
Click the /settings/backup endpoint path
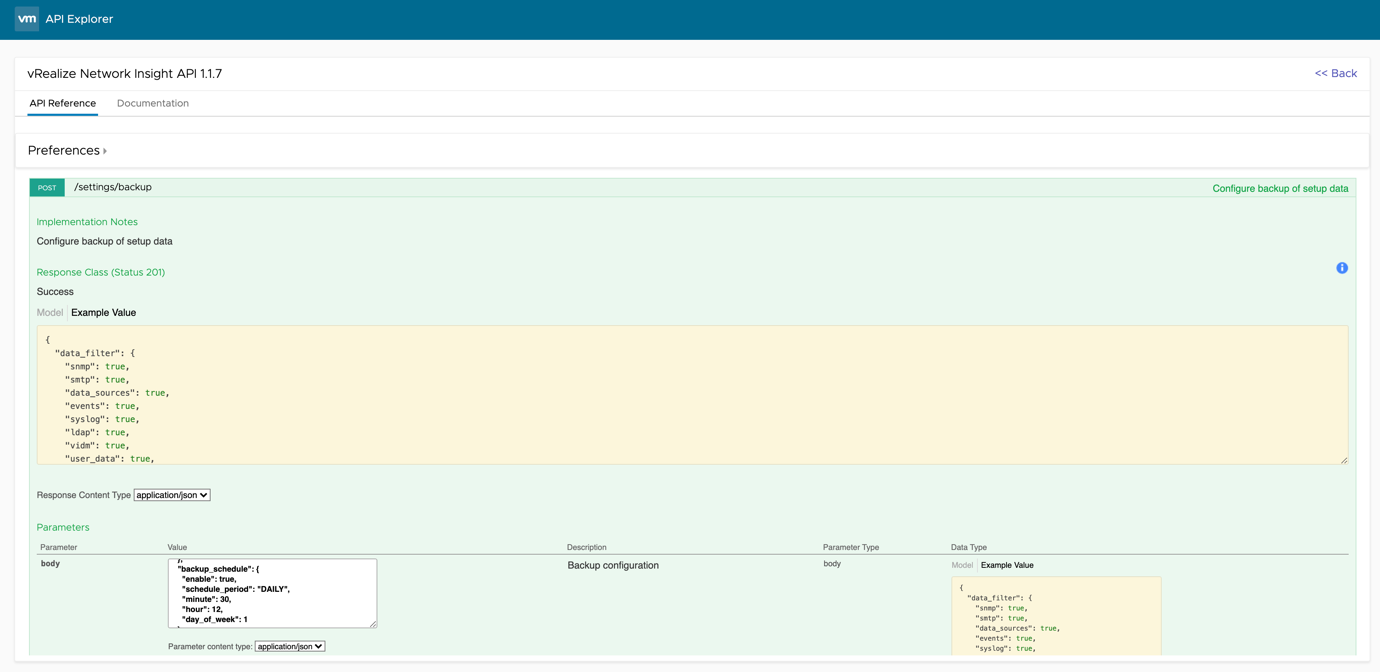tap(113, 187)
